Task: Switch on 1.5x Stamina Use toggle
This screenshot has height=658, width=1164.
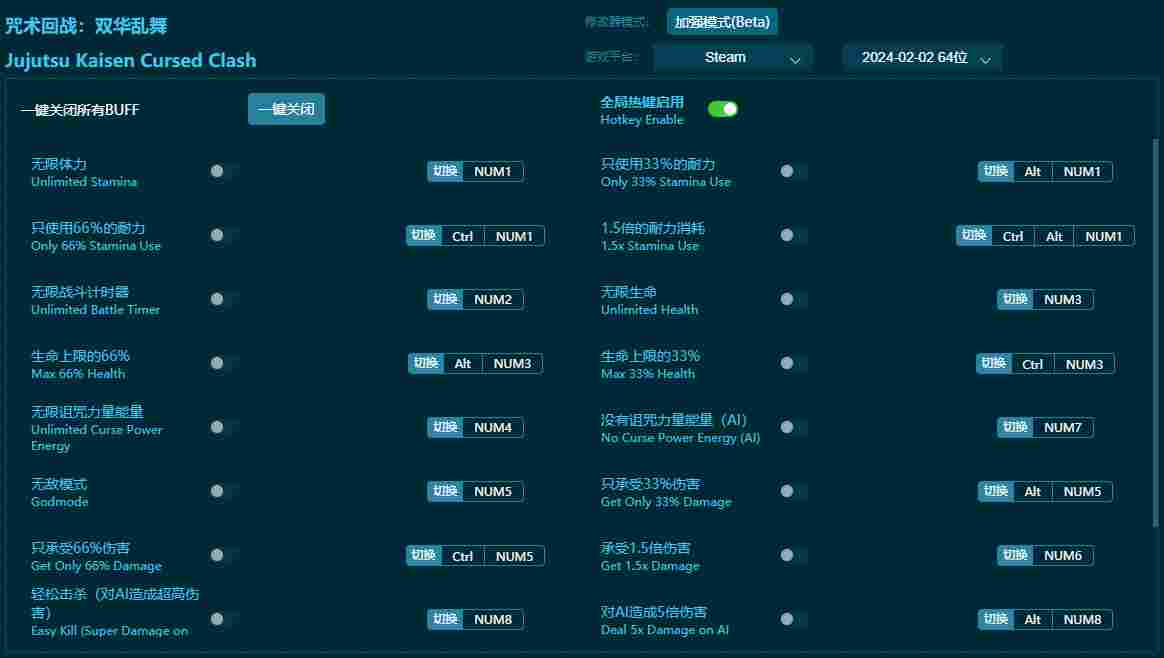Action: tap(794, 235)
